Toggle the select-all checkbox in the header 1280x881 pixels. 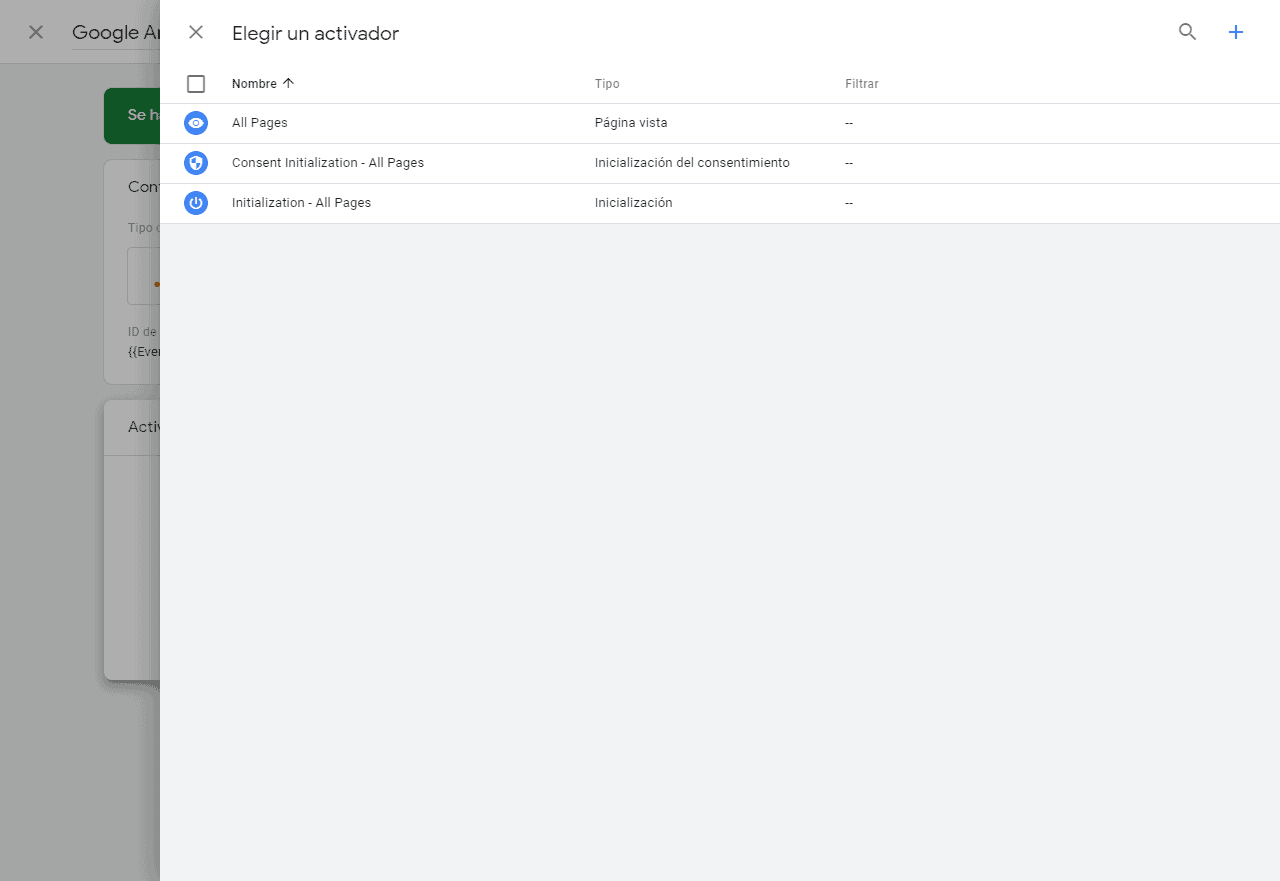tap(196, 84)
